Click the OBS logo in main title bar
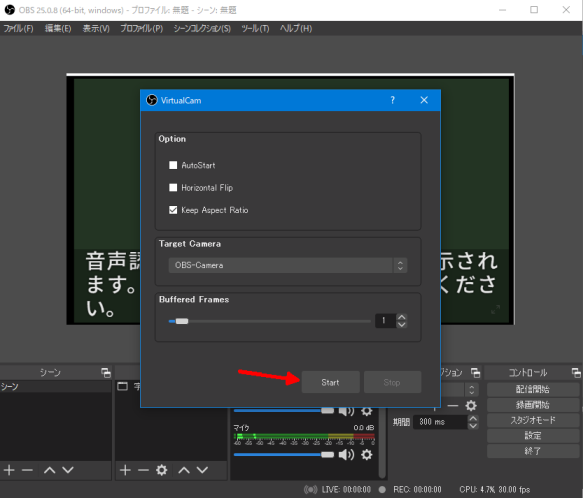Image resolution: width=583 pixels, height=498 pixels. click(9, 10)
